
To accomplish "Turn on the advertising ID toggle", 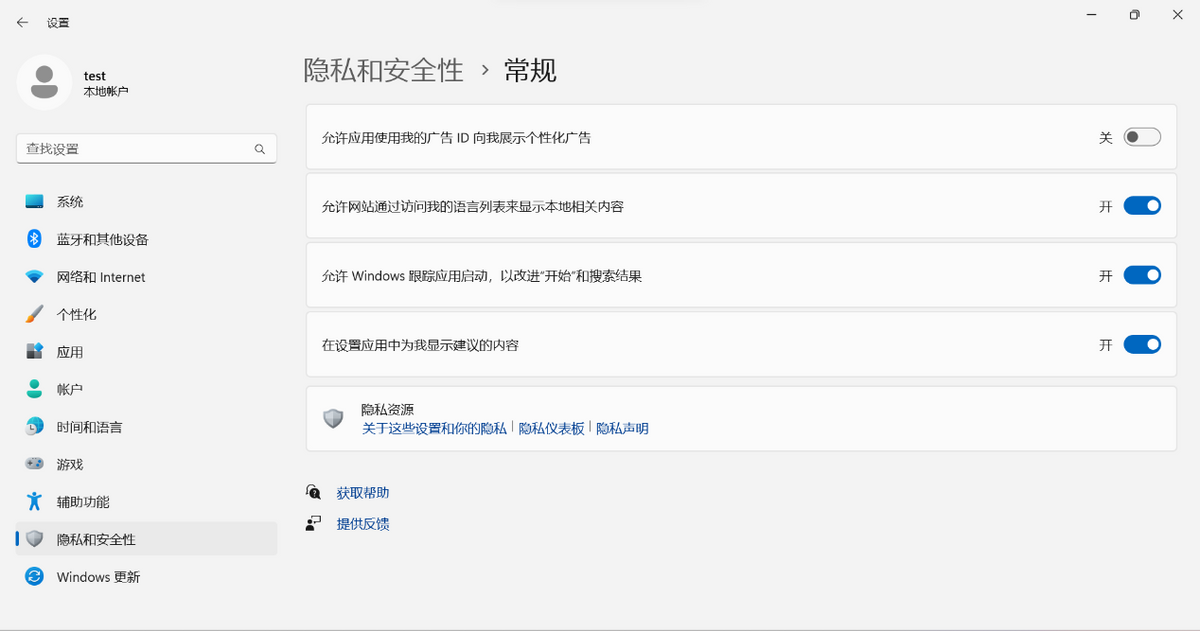I will (x=1142, y=137).
